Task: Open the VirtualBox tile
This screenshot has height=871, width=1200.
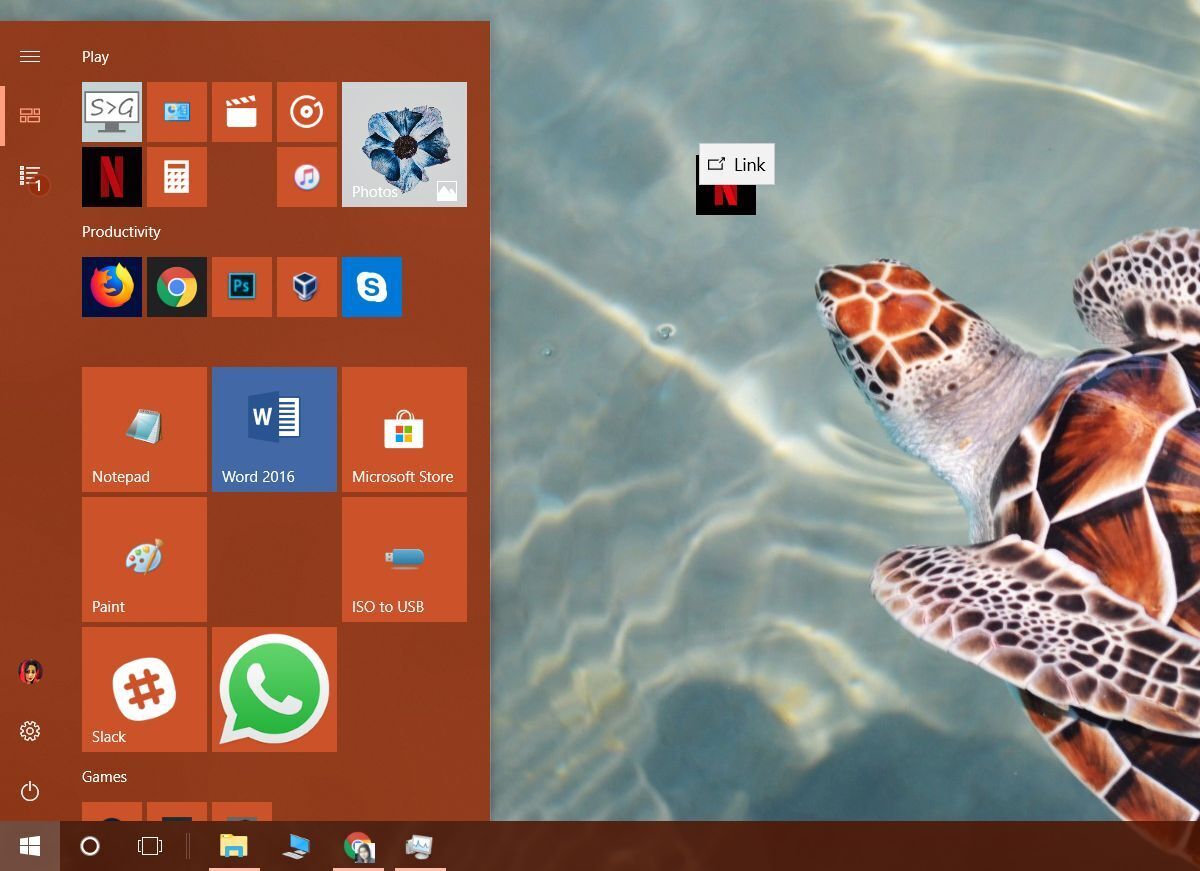Action: pos(306,287)
